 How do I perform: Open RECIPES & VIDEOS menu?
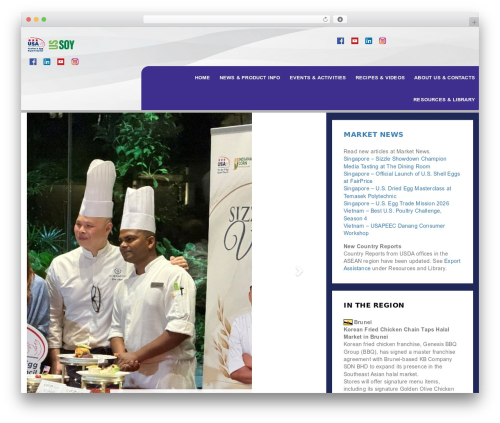tap(380, 78)
